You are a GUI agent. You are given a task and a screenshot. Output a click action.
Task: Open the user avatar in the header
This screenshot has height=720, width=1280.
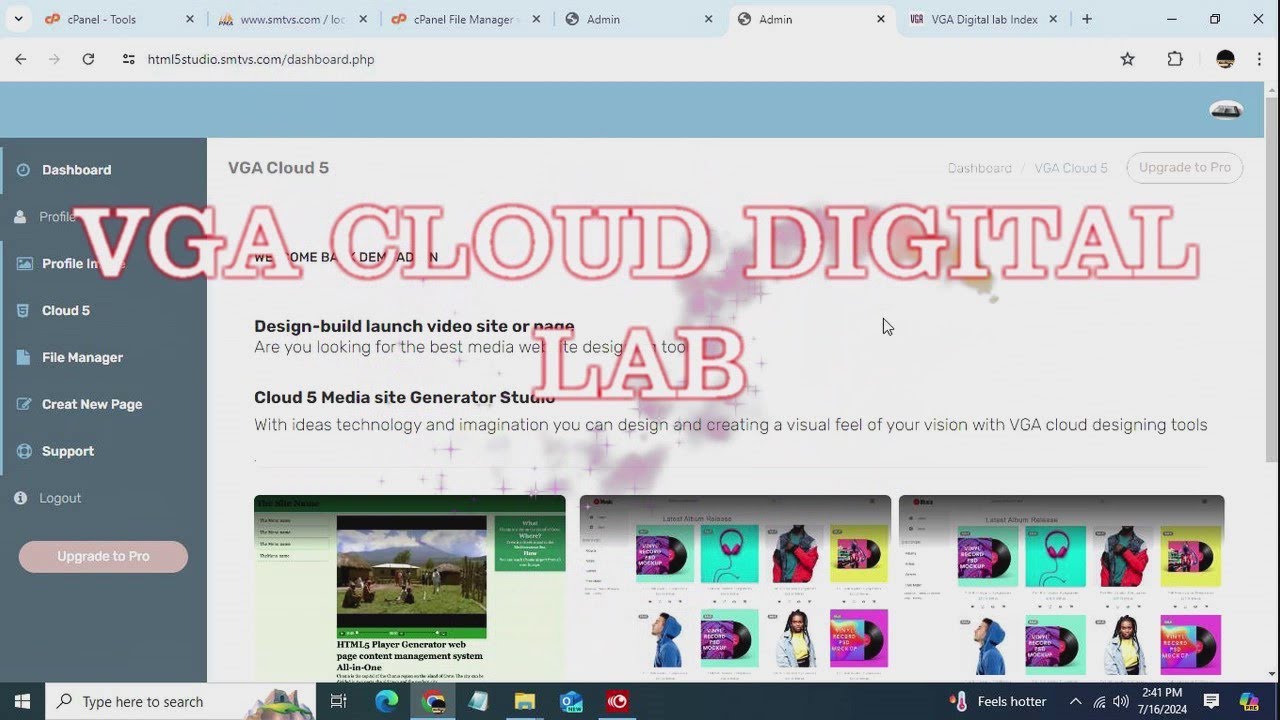1226,110
